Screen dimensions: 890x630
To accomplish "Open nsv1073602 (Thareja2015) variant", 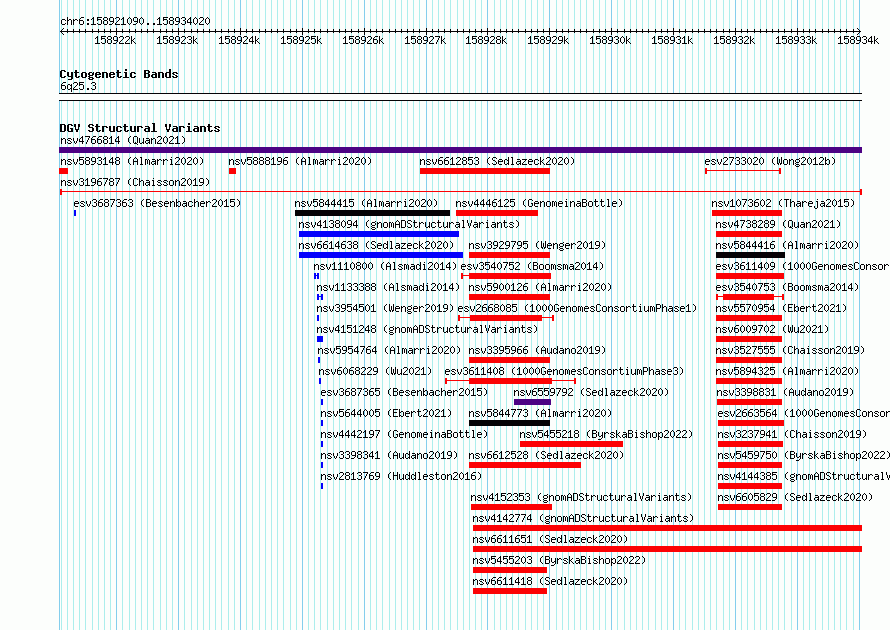I will tap(783, 203).
